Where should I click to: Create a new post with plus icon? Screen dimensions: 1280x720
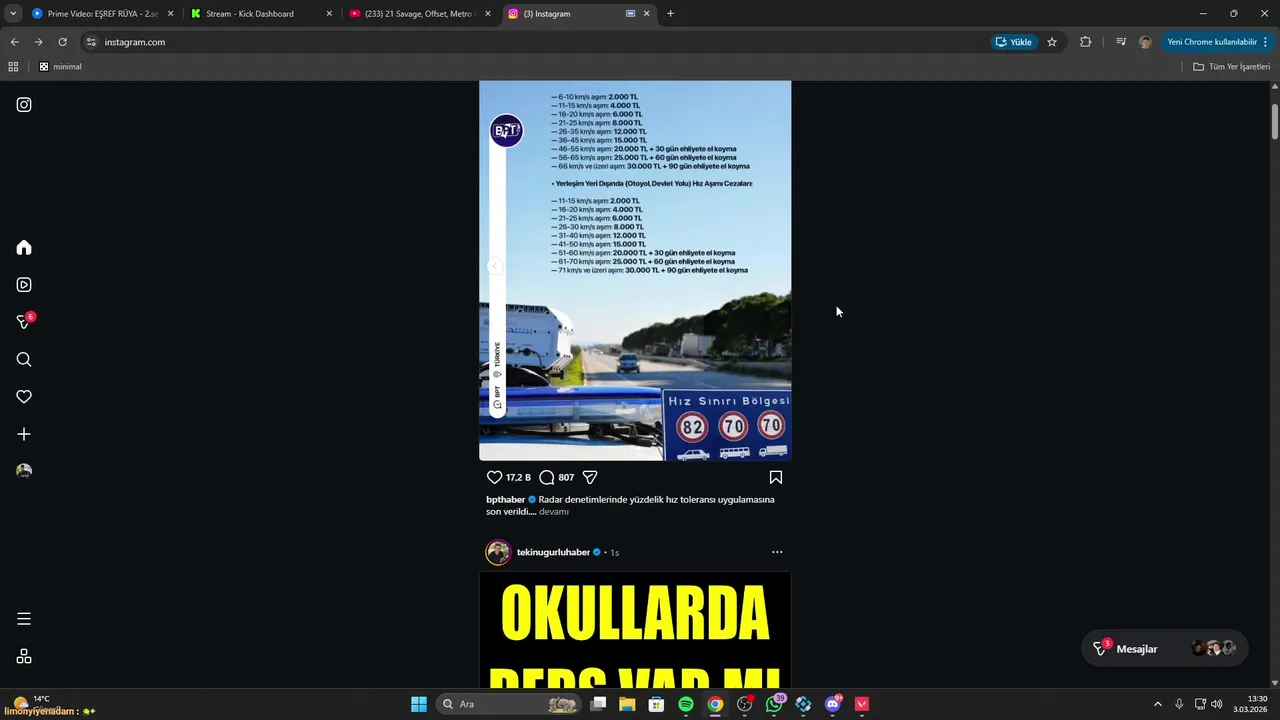point(24,434)
